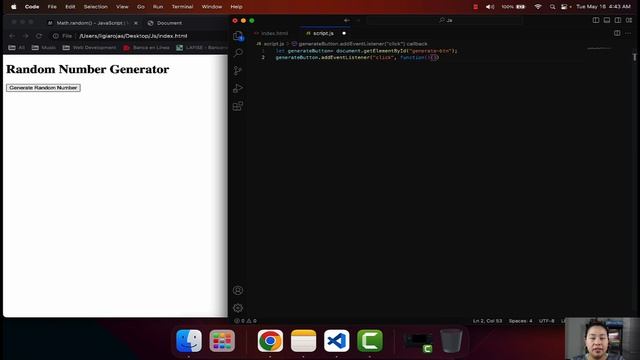Open the All bookmarks folder
640x360 pixels.
click(17, 48)
